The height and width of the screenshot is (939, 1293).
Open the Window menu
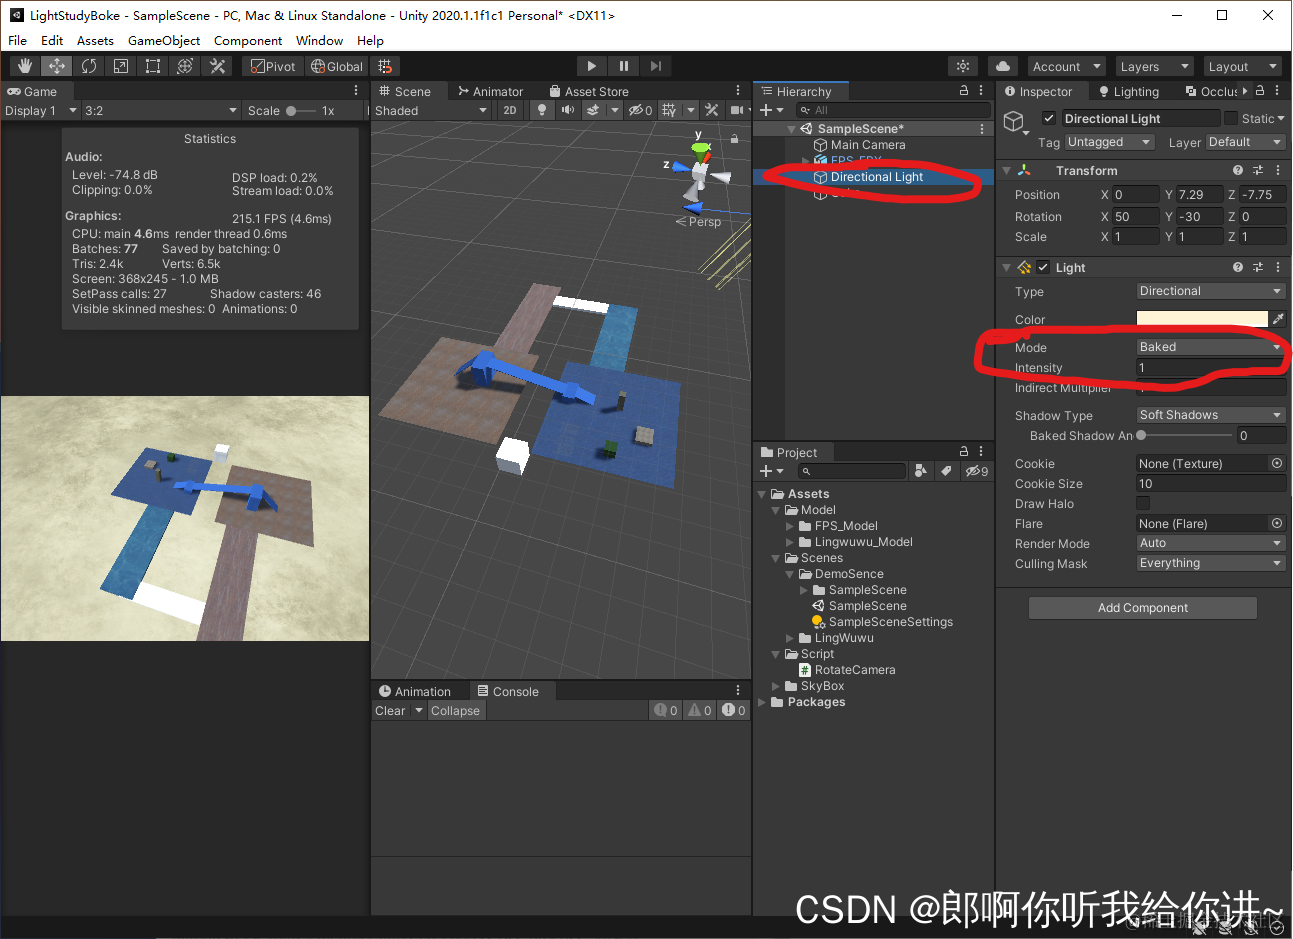coord(319,40)
